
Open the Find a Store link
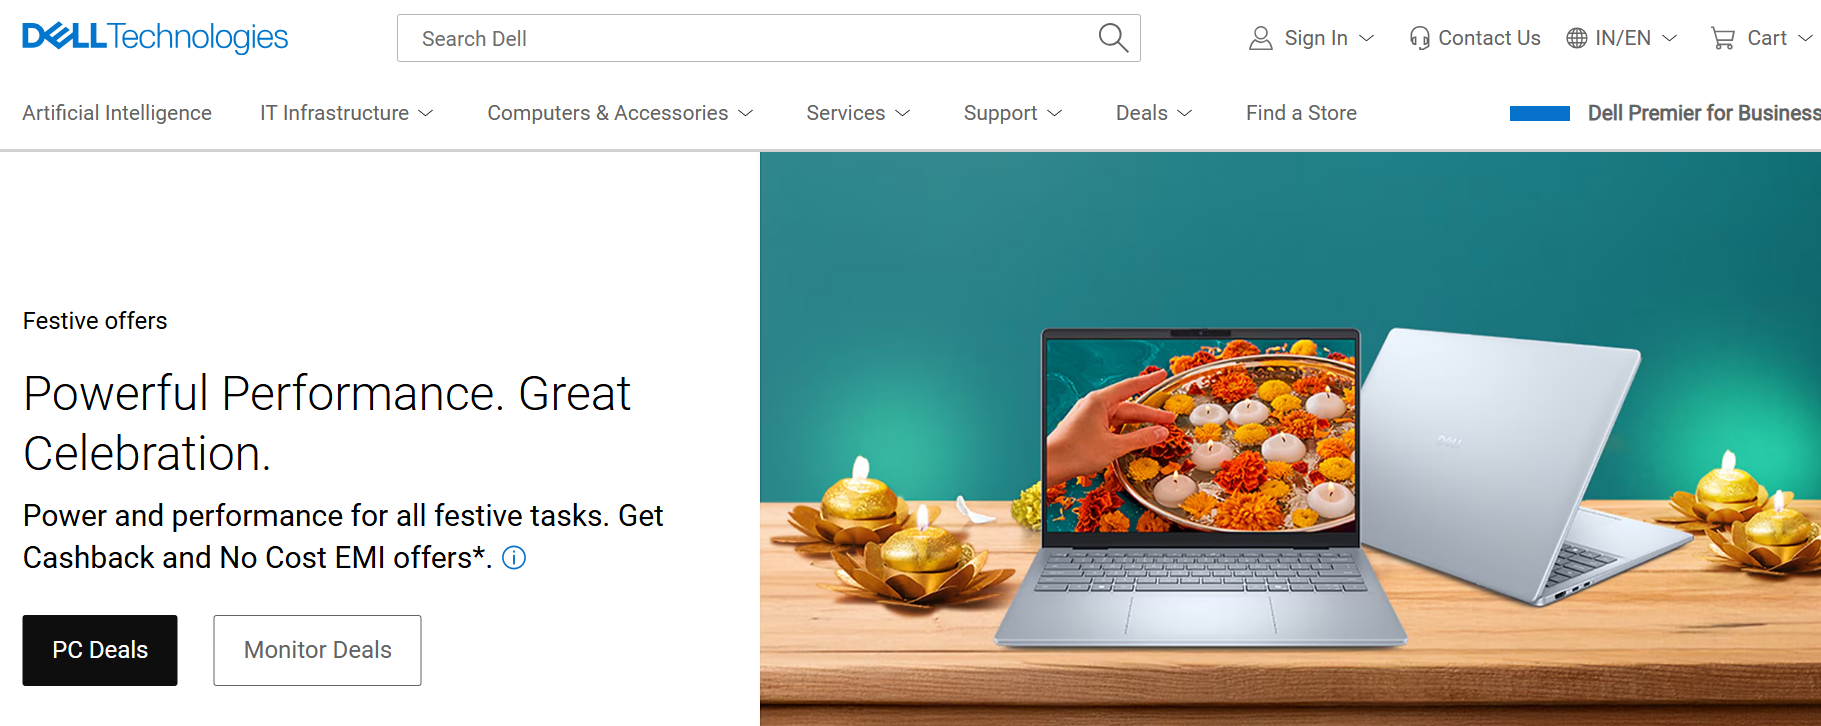[x=1301, y=113]
